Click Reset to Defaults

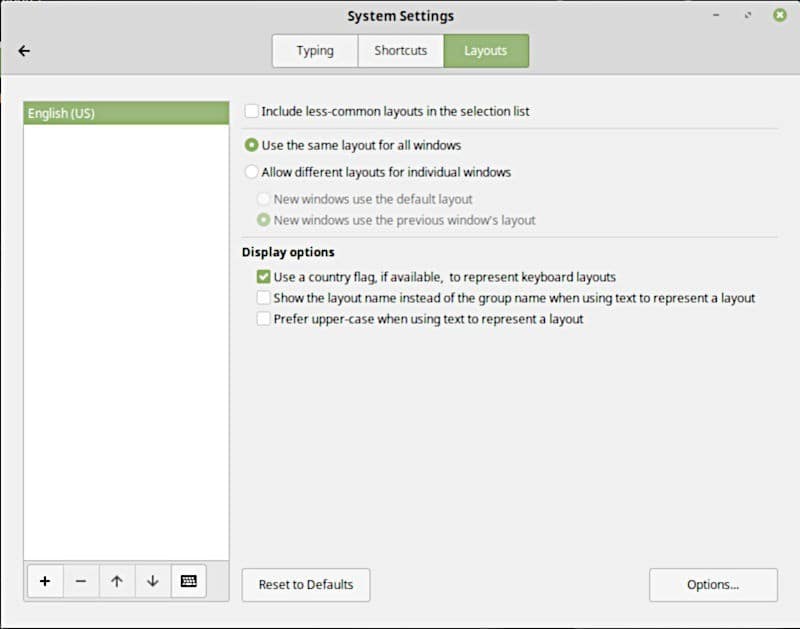point(305,584)
